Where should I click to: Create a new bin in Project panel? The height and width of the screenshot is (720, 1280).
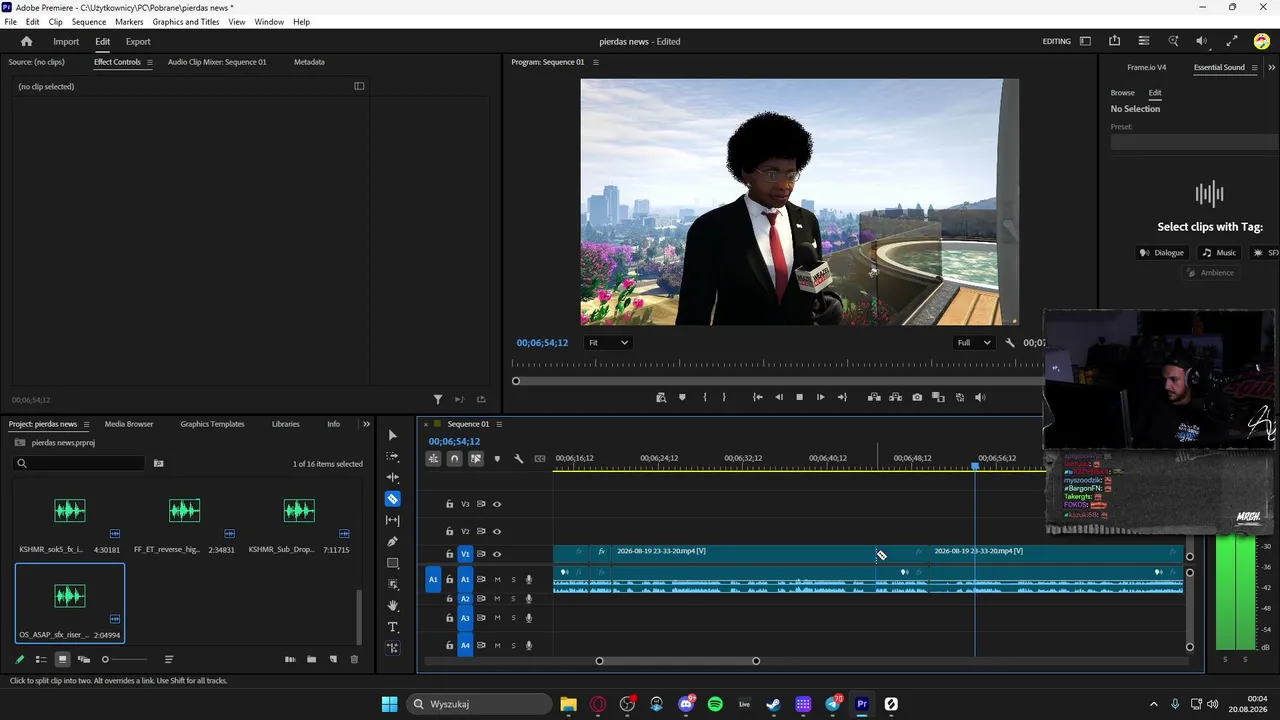[x=311, y=659]
